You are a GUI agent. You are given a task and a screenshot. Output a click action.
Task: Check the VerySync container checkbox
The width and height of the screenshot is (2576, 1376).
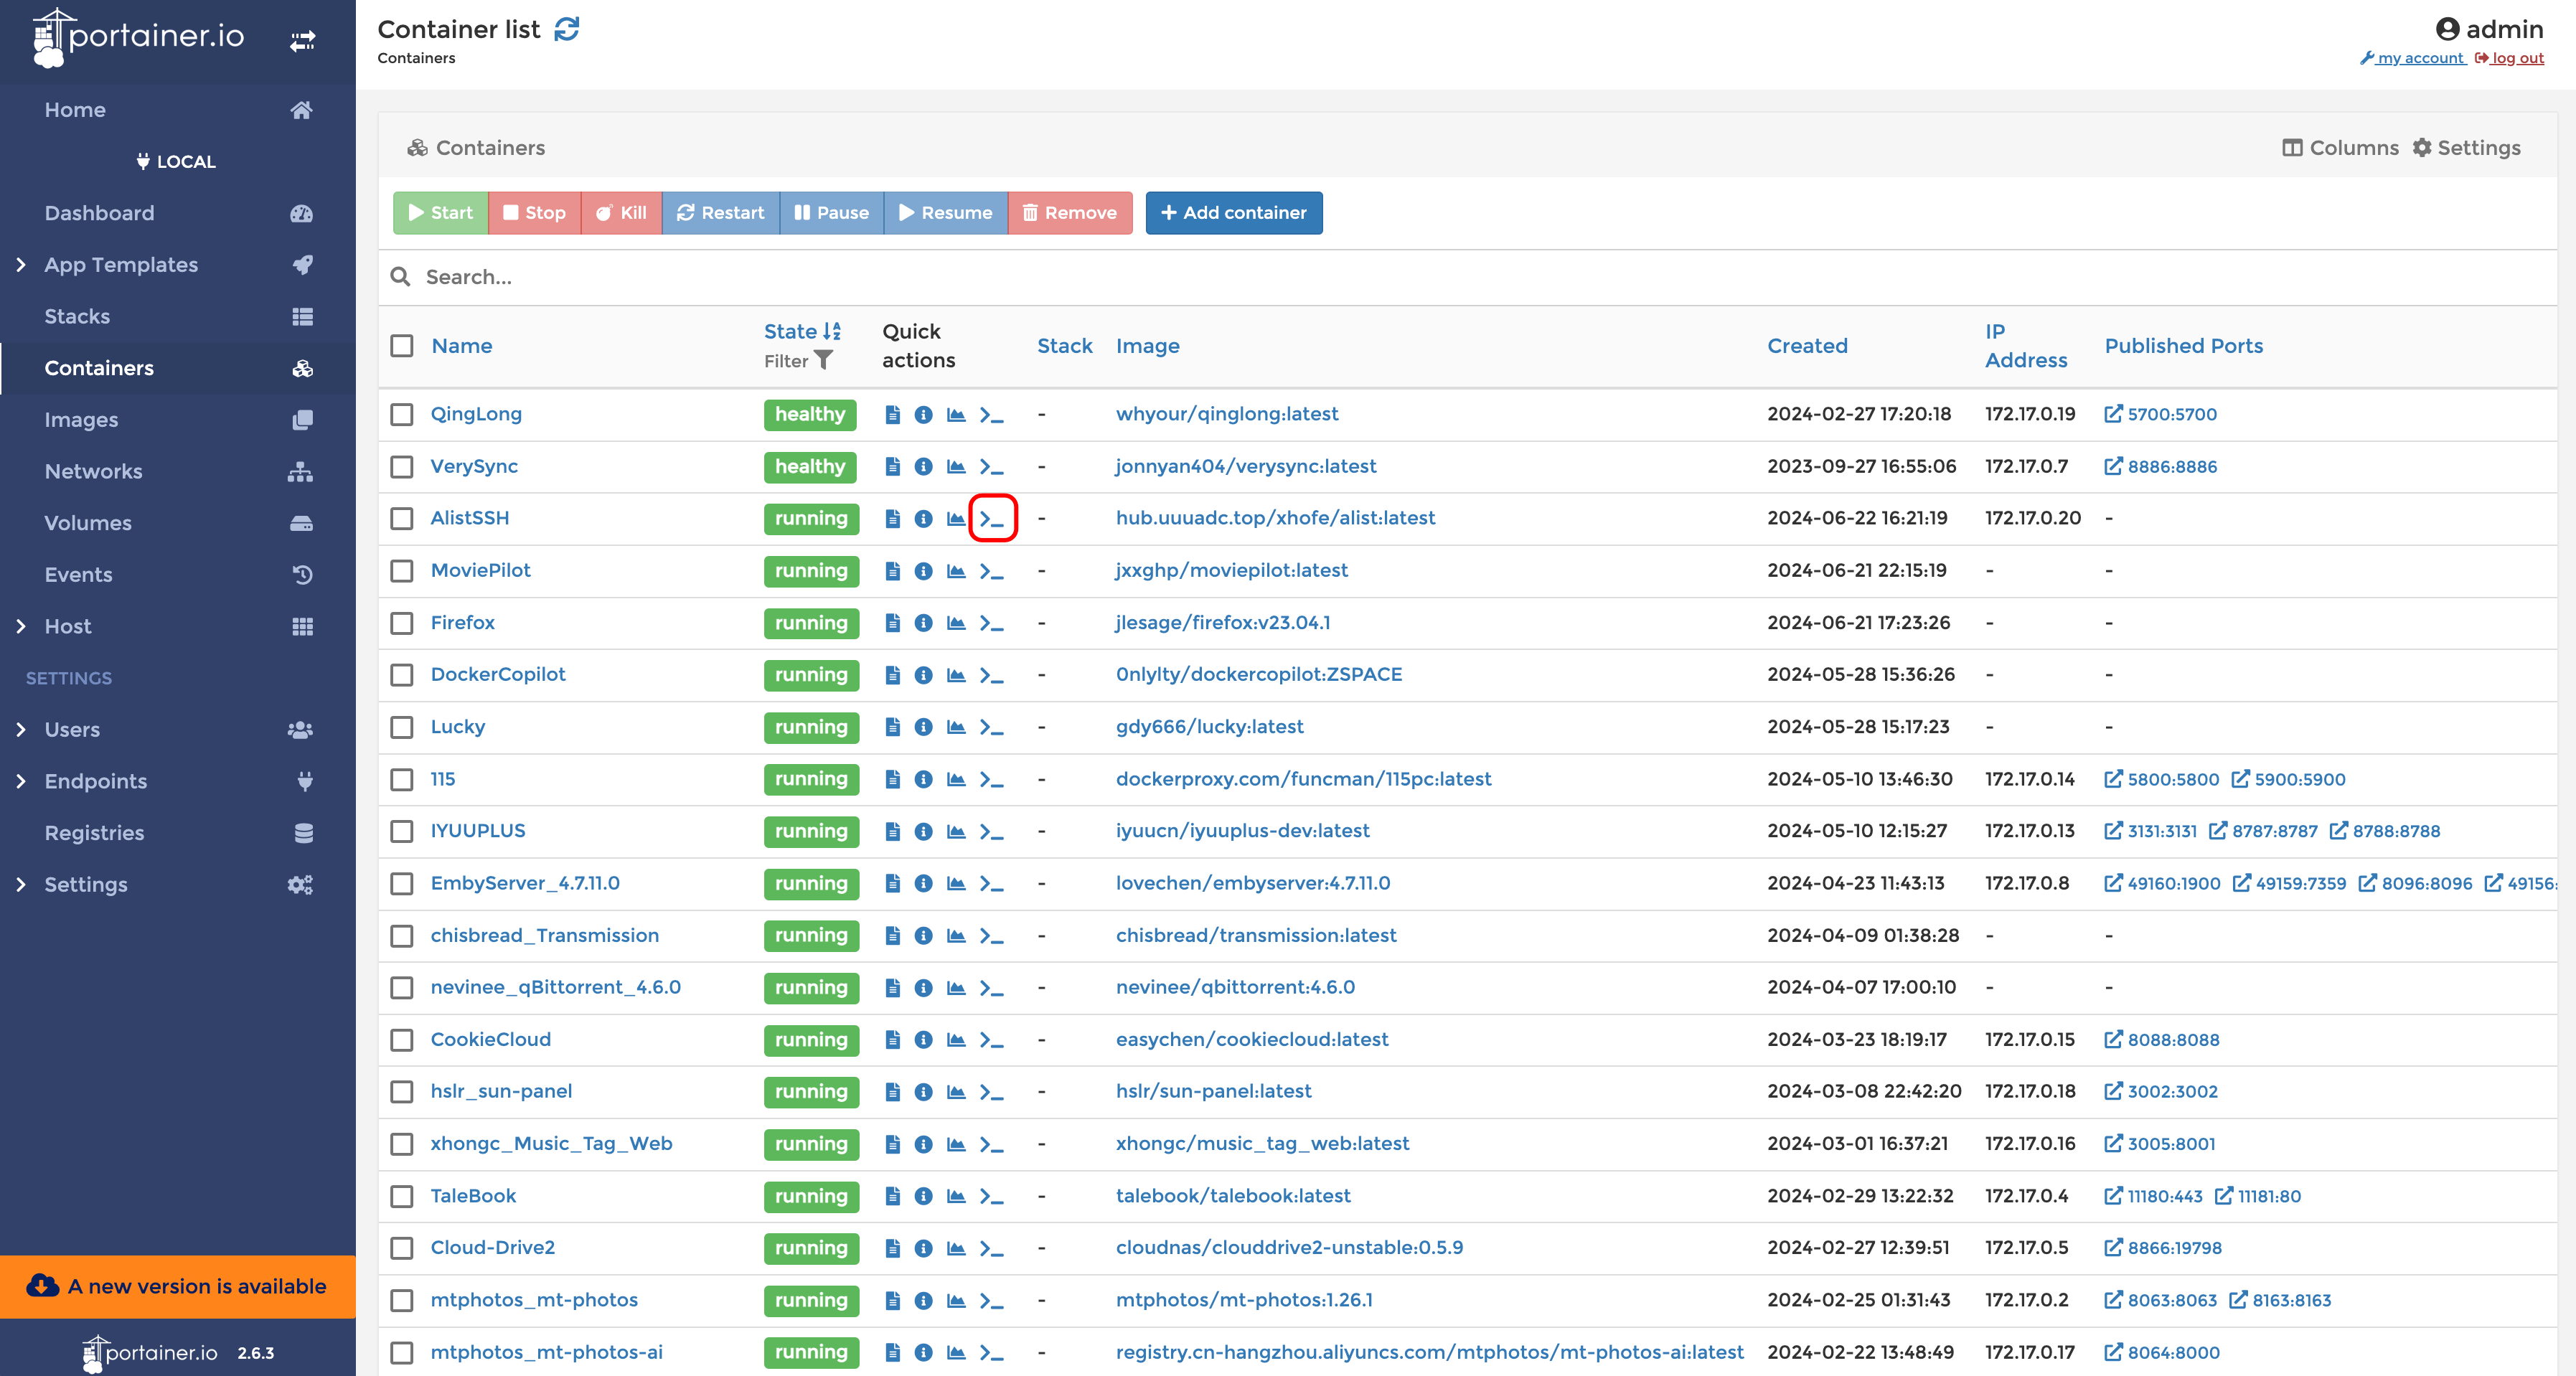coord(402,466)
